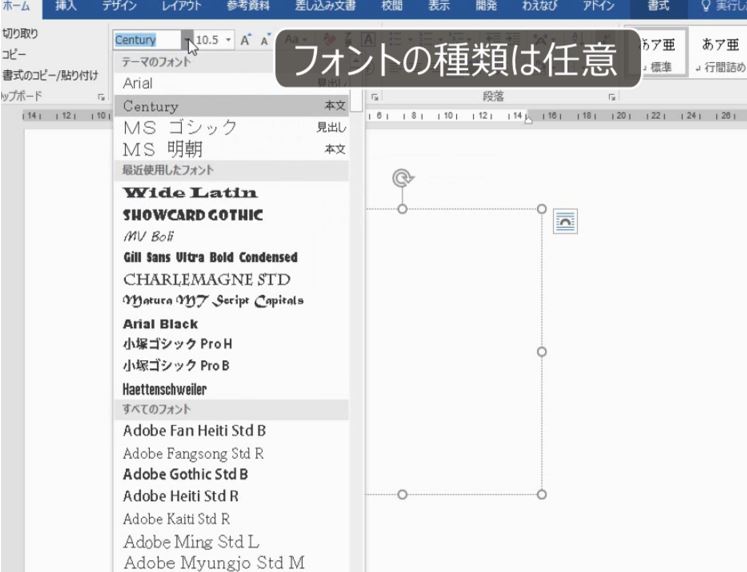Choose Adobe Myungjo Std M font

(232, 562)
